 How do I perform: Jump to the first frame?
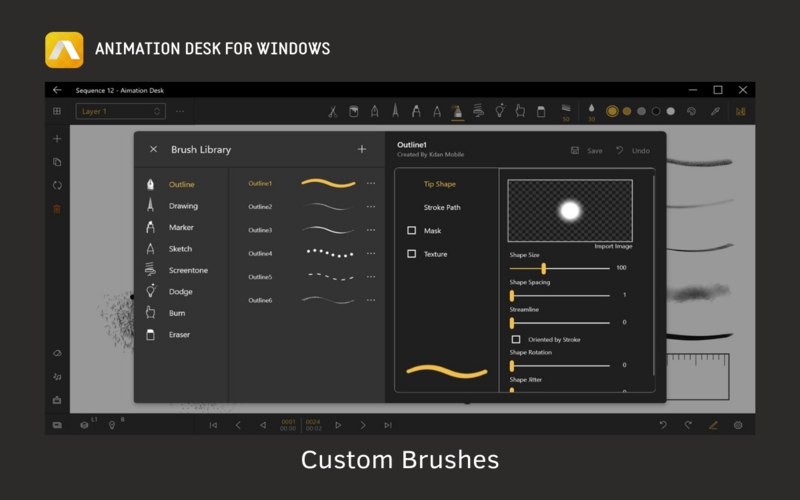[213, 425]
